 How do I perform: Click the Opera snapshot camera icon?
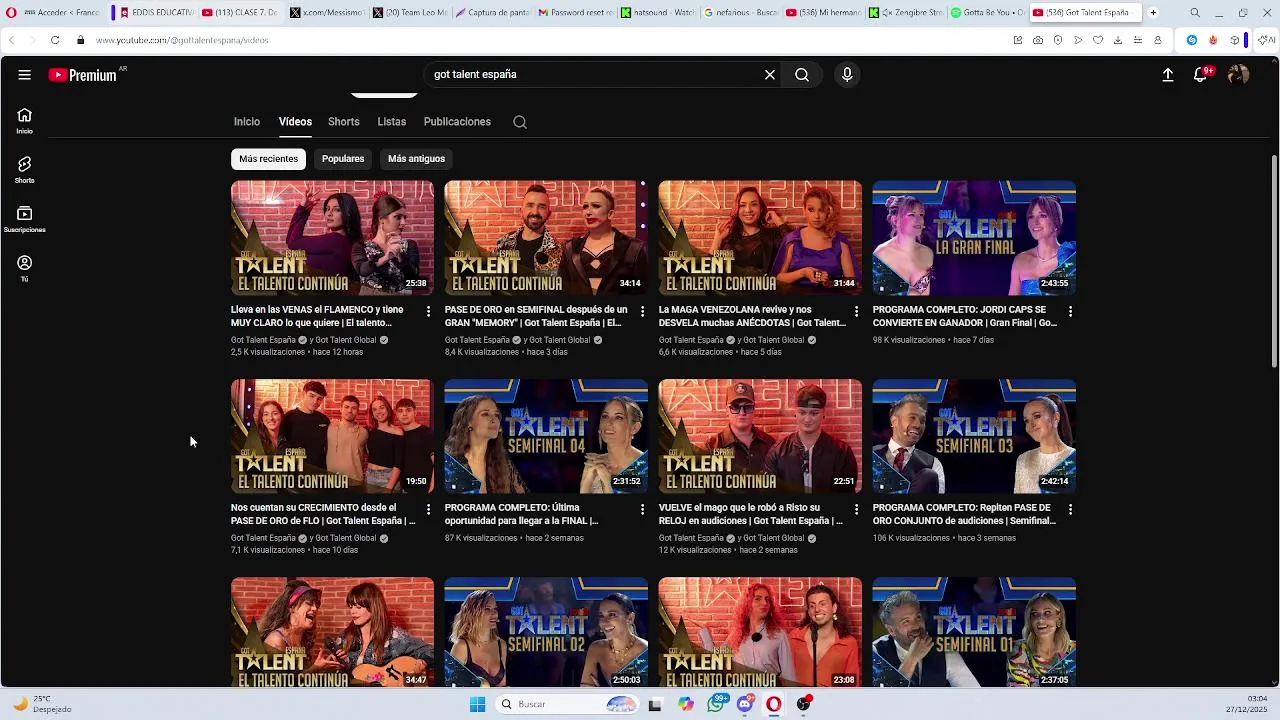(x=1038, y=40)
